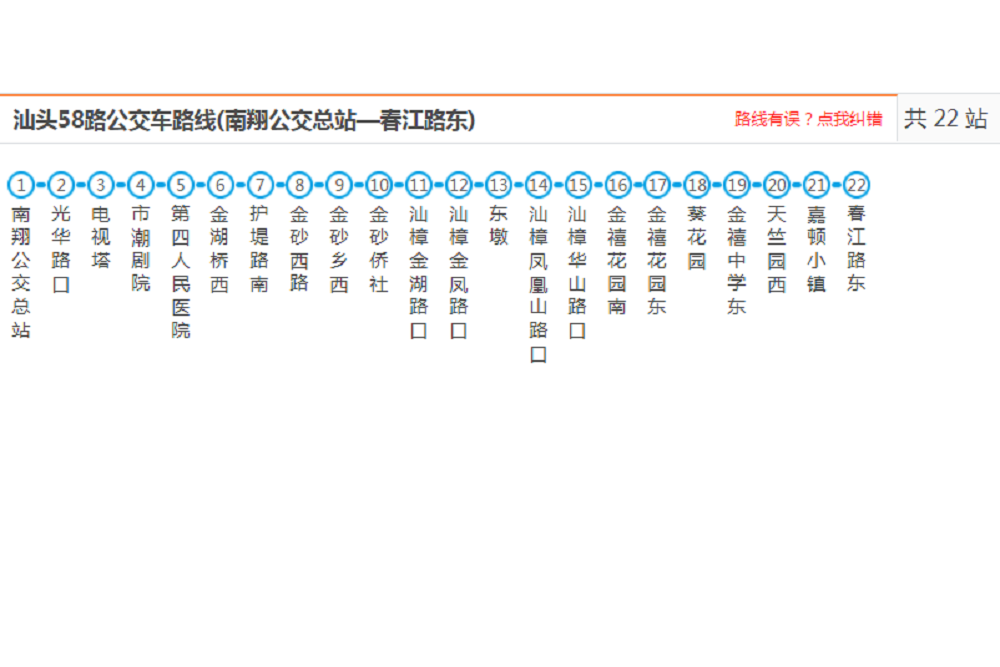Select the 汕樟金湖路口 stop name
The height and width of the screenshot is (667, 1000).
pyautogui.click(x=418, y=272)
